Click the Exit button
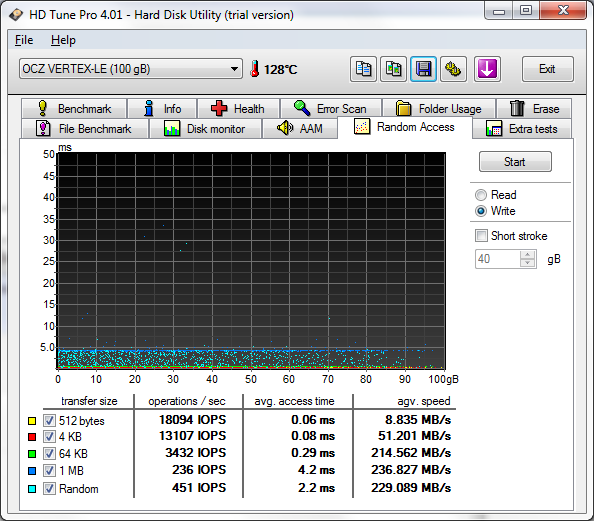This screenshot has width=594, height=521. coord(547,69)
